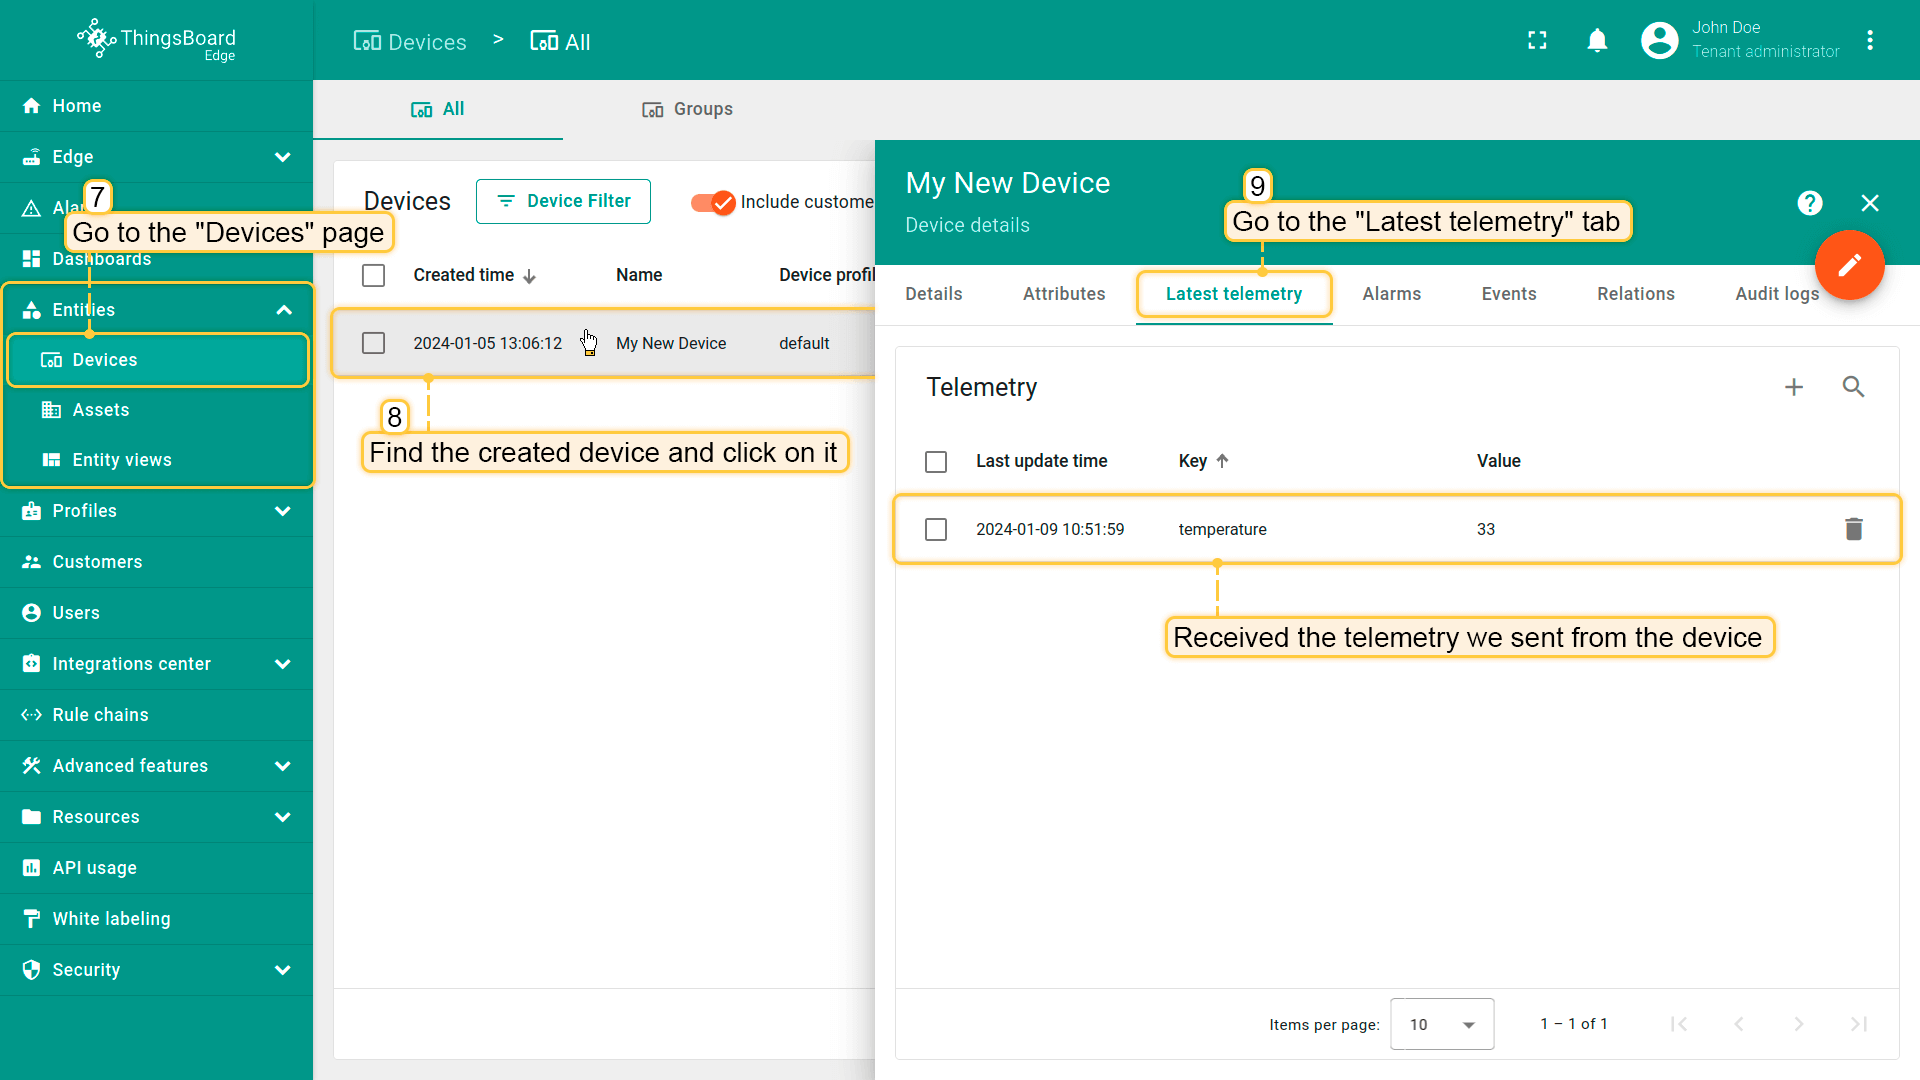Collapse the Entities sidebar section
Image resolution: width=1920 pixels, height=1080 pixels.
[x=283, y=310]
